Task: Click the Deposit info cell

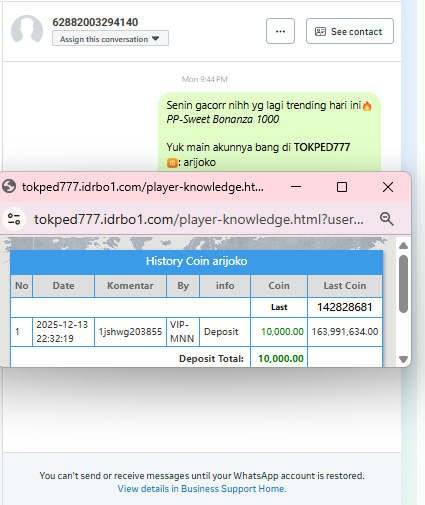Action: 225,332
